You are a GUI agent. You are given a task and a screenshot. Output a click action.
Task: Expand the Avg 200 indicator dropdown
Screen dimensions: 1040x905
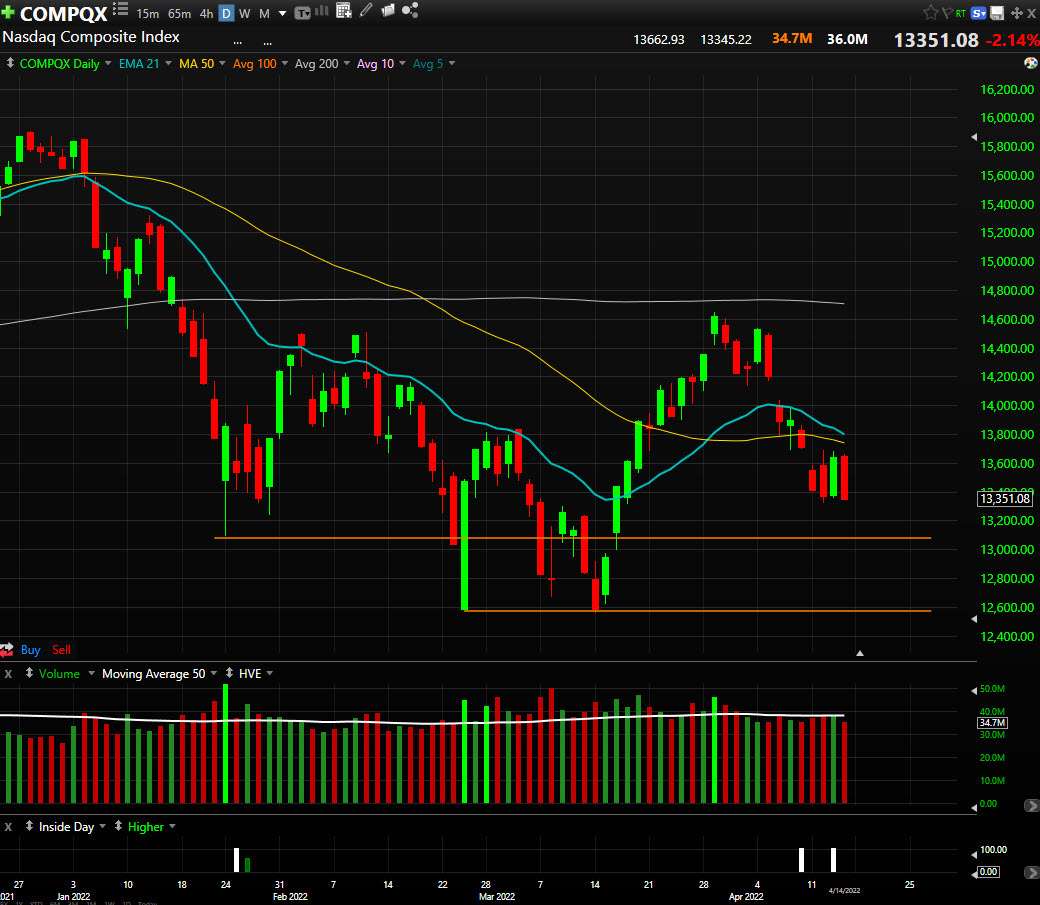tap(347, 63)
